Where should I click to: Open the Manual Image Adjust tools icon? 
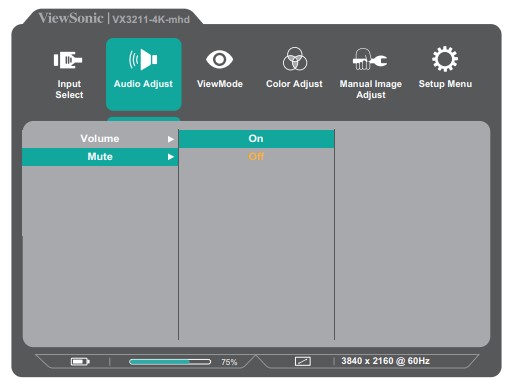370,59
